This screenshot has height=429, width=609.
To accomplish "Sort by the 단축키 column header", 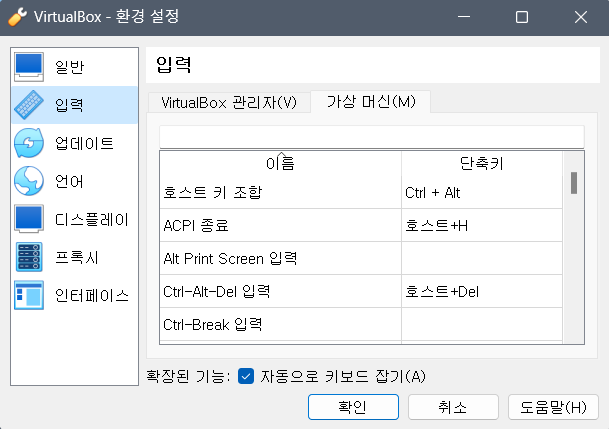I will pos(482,164).
